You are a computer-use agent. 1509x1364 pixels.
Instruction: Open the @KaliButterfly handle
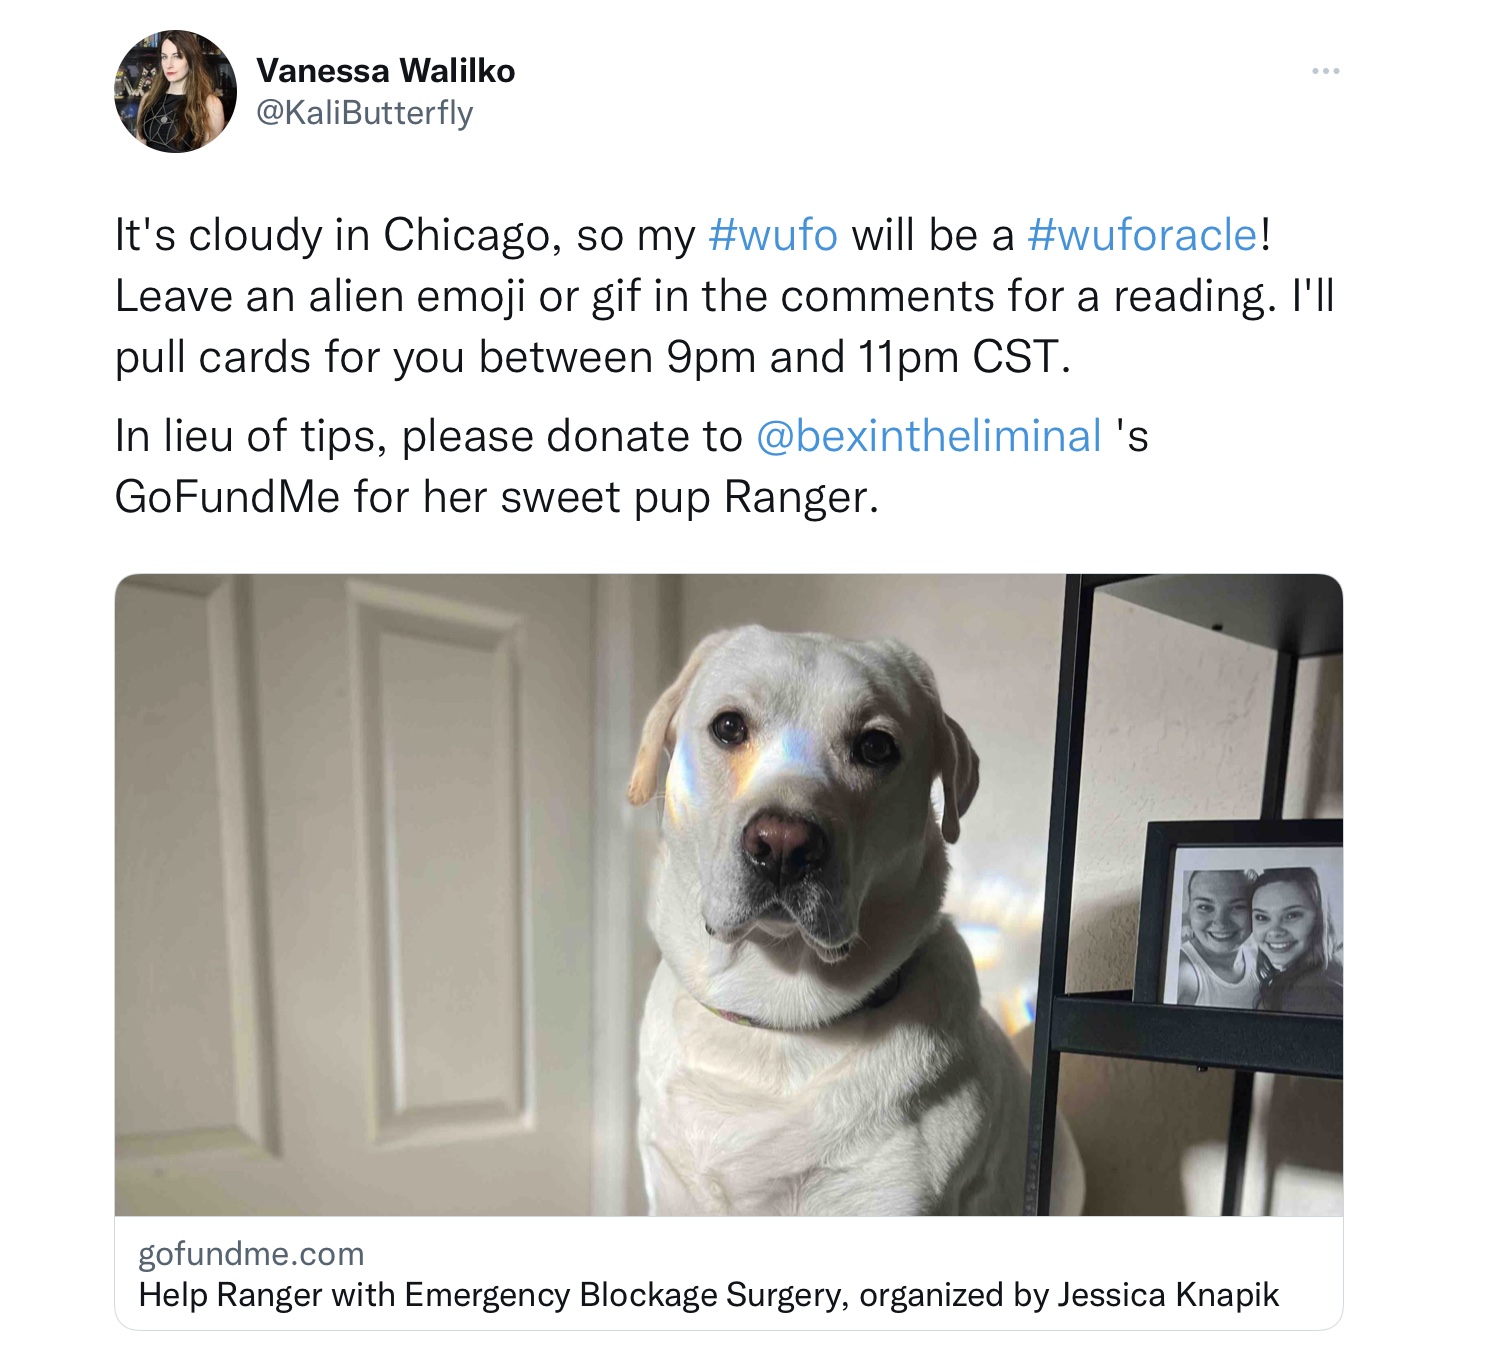point(364,113)
